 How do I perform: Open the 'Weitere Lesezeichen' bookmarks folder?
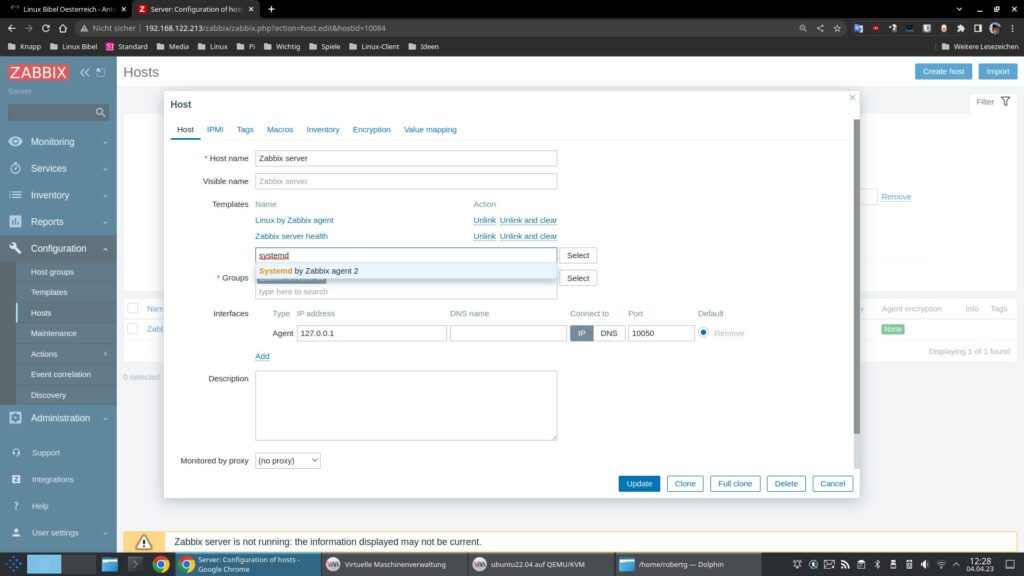point(980,46)
